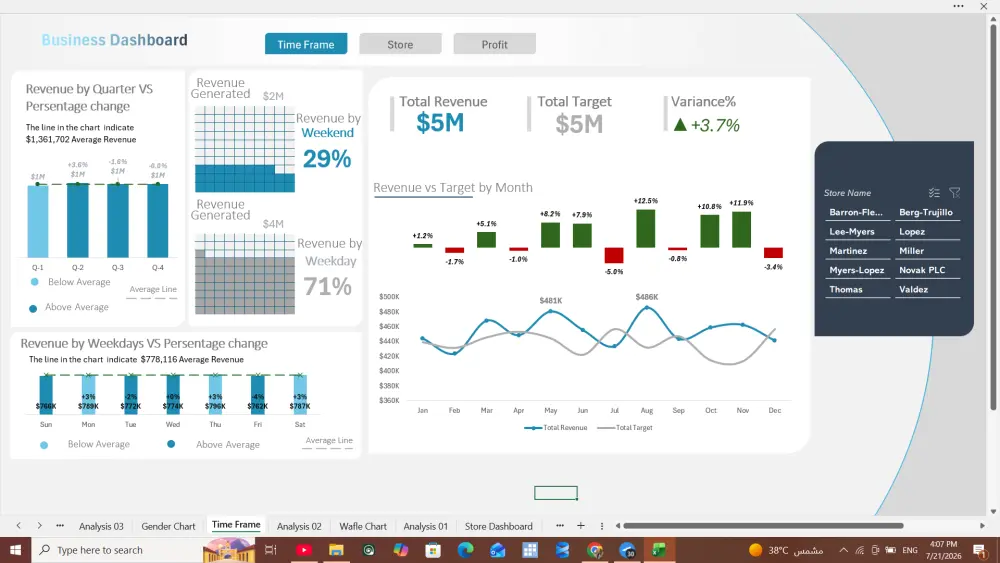Open the Copilot taskbar icon
This screenshot has width=1000, height=563.
pos(401,550)
